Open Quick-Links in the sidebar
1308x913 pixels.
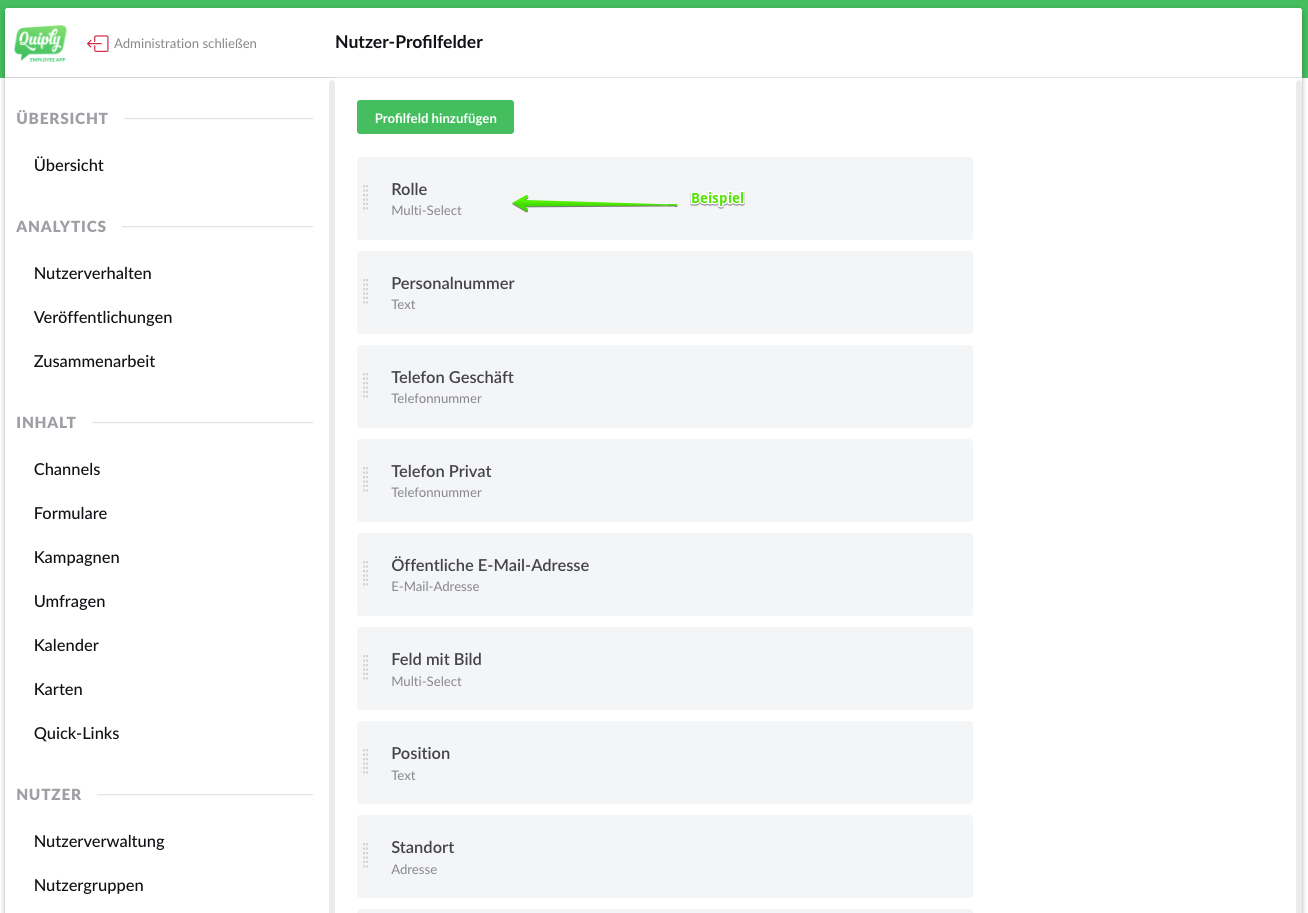(x=76, y=733)
